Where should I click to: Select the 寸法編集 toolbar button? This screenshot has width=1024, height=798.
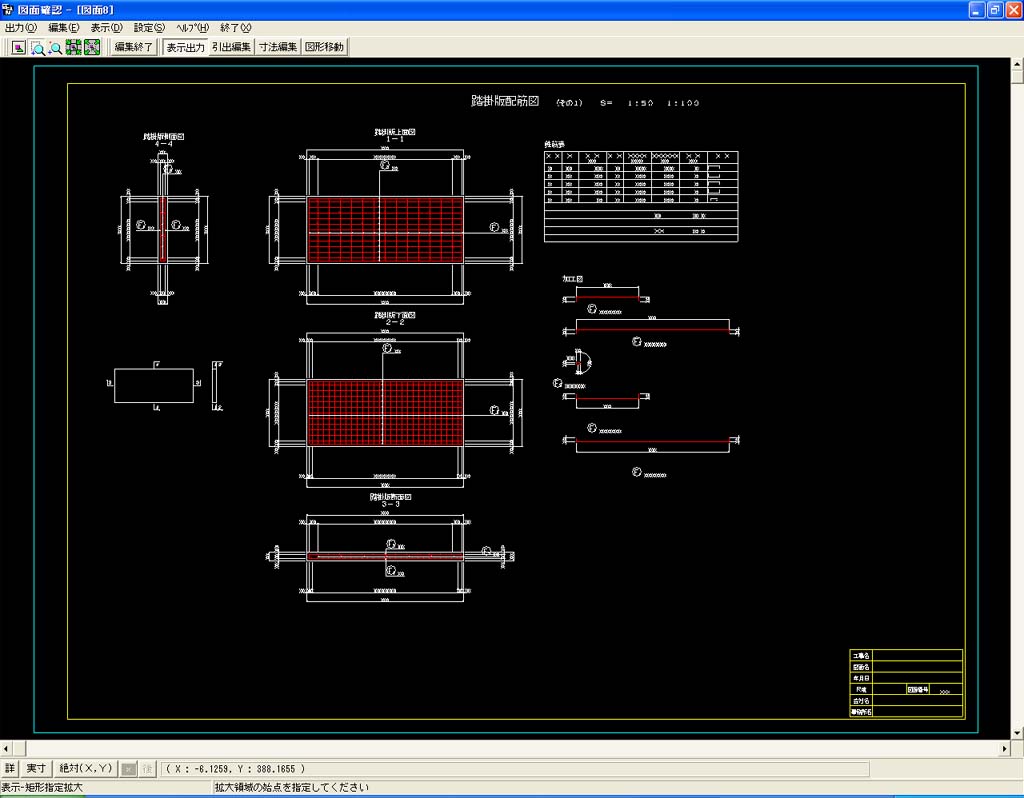pos(278,47)
